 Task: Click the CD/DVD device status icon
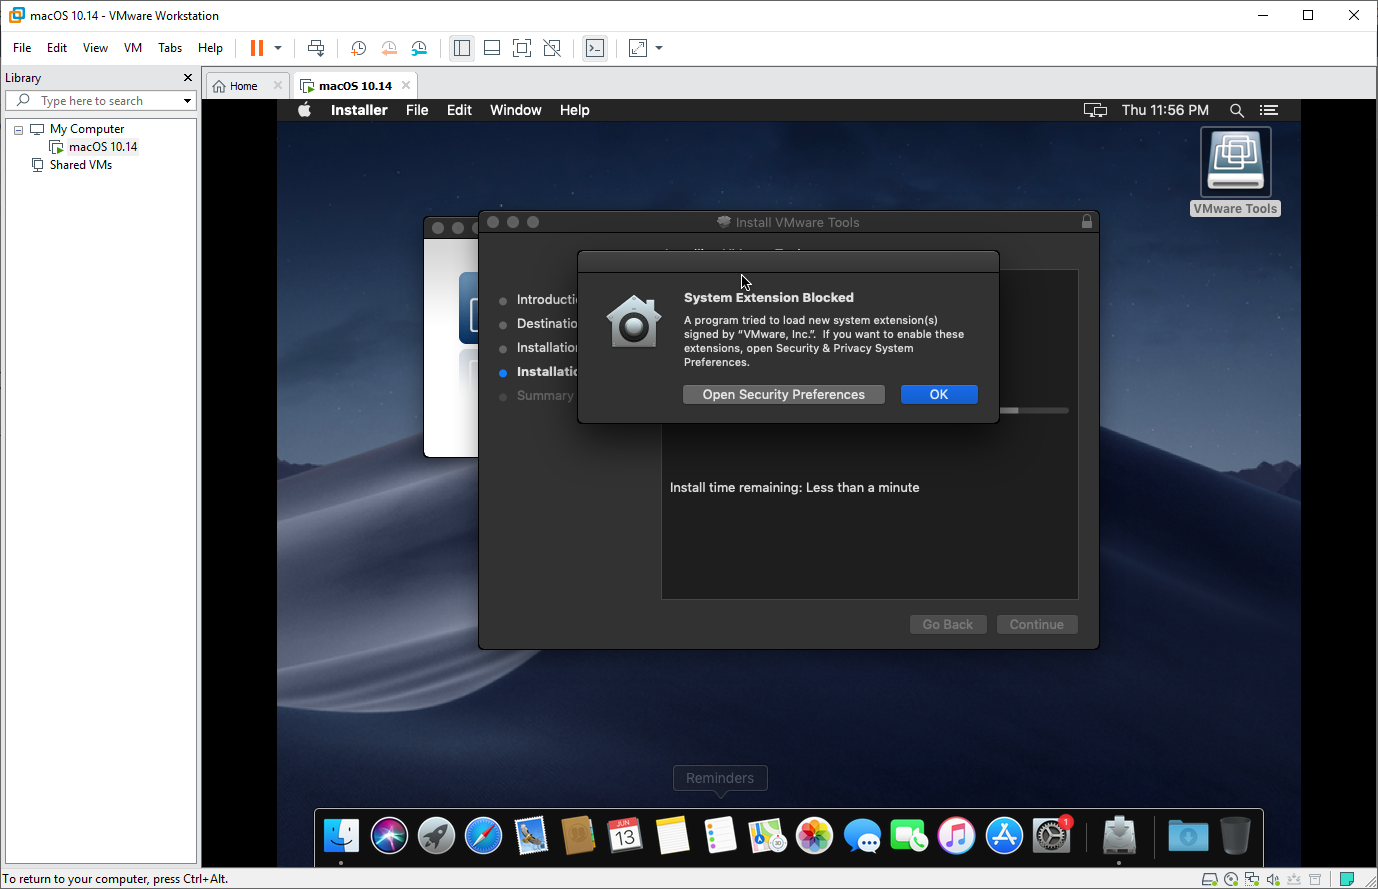tap(1230, 878)
